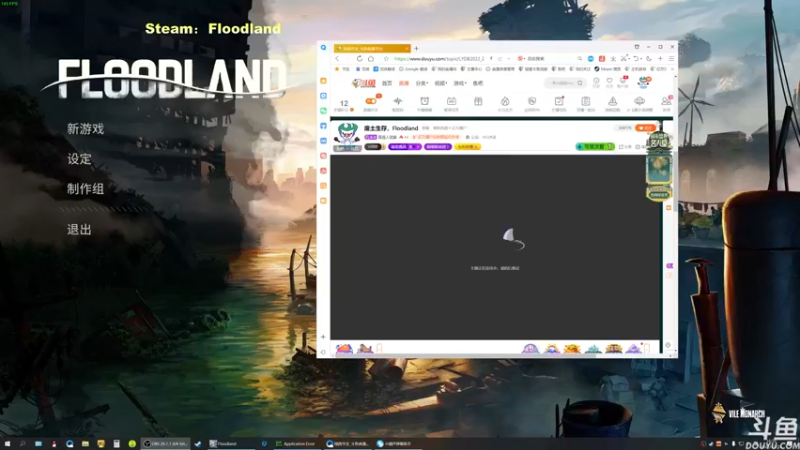Open the taskbar search icon
800x450 pixels.
[22, 444]
